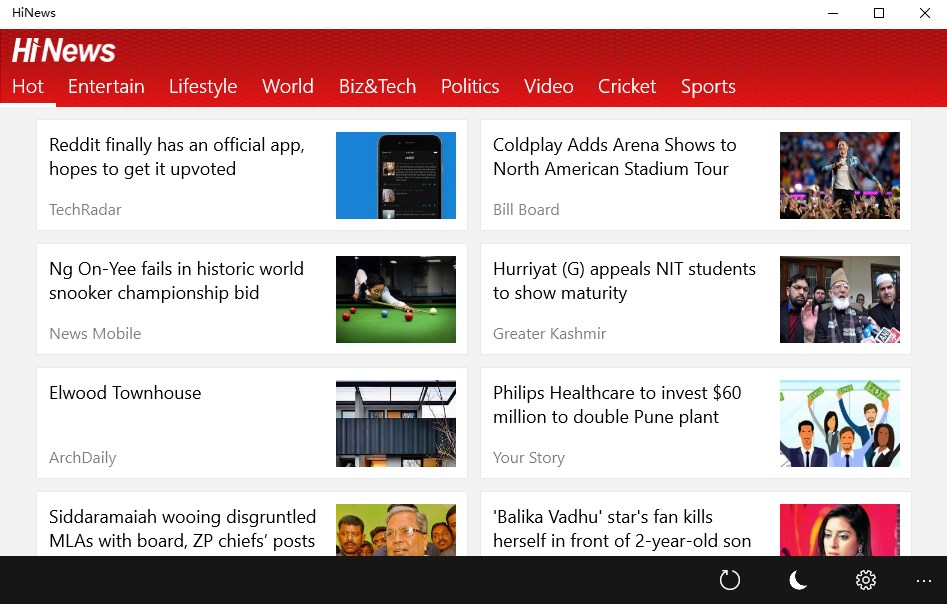Click the Hurriyat leaders photo thumbnail

tap(839, 300)
